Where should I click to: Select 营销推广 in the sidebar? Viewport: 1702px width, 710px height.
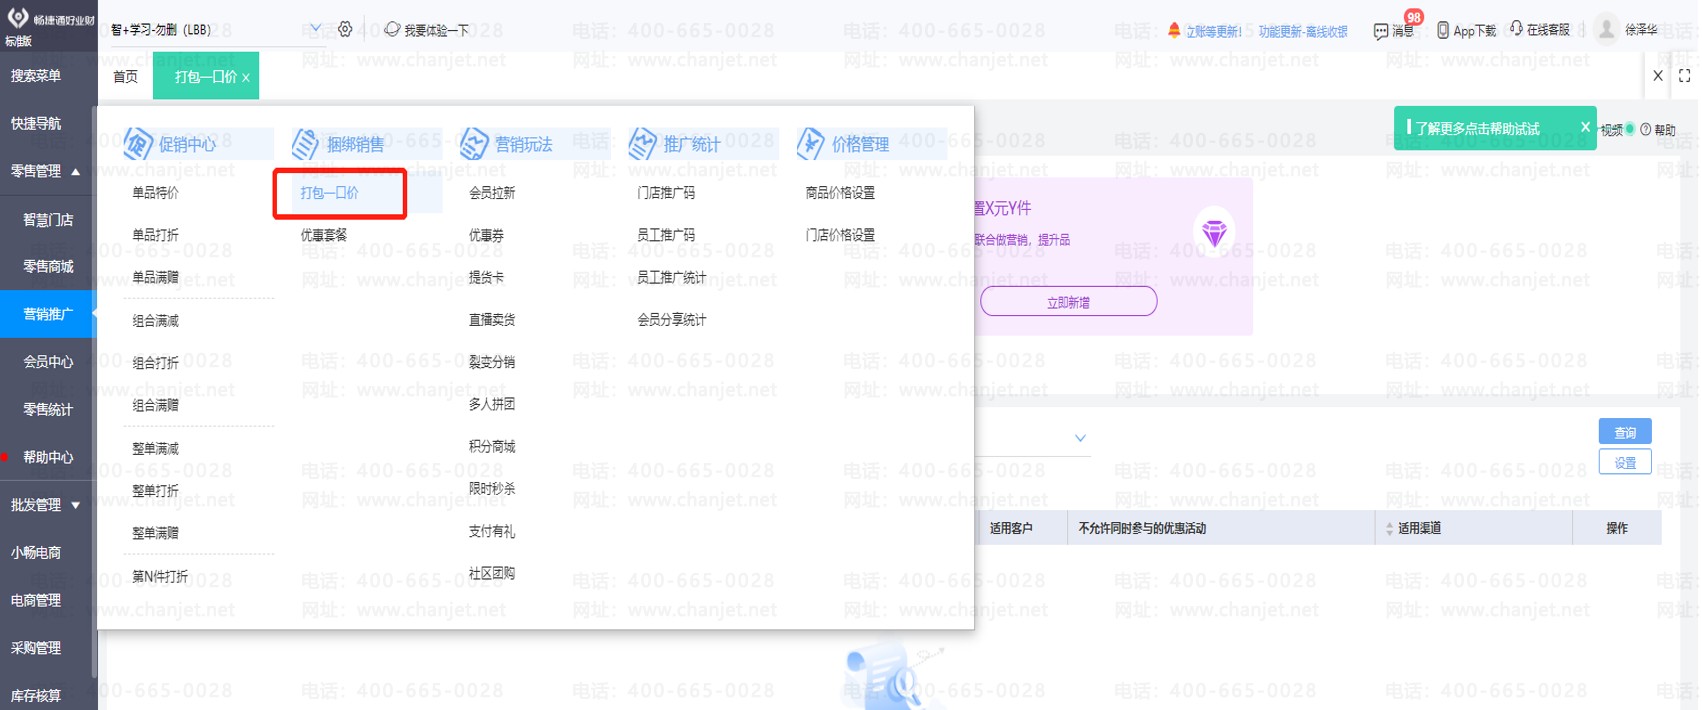coord(48,314)
